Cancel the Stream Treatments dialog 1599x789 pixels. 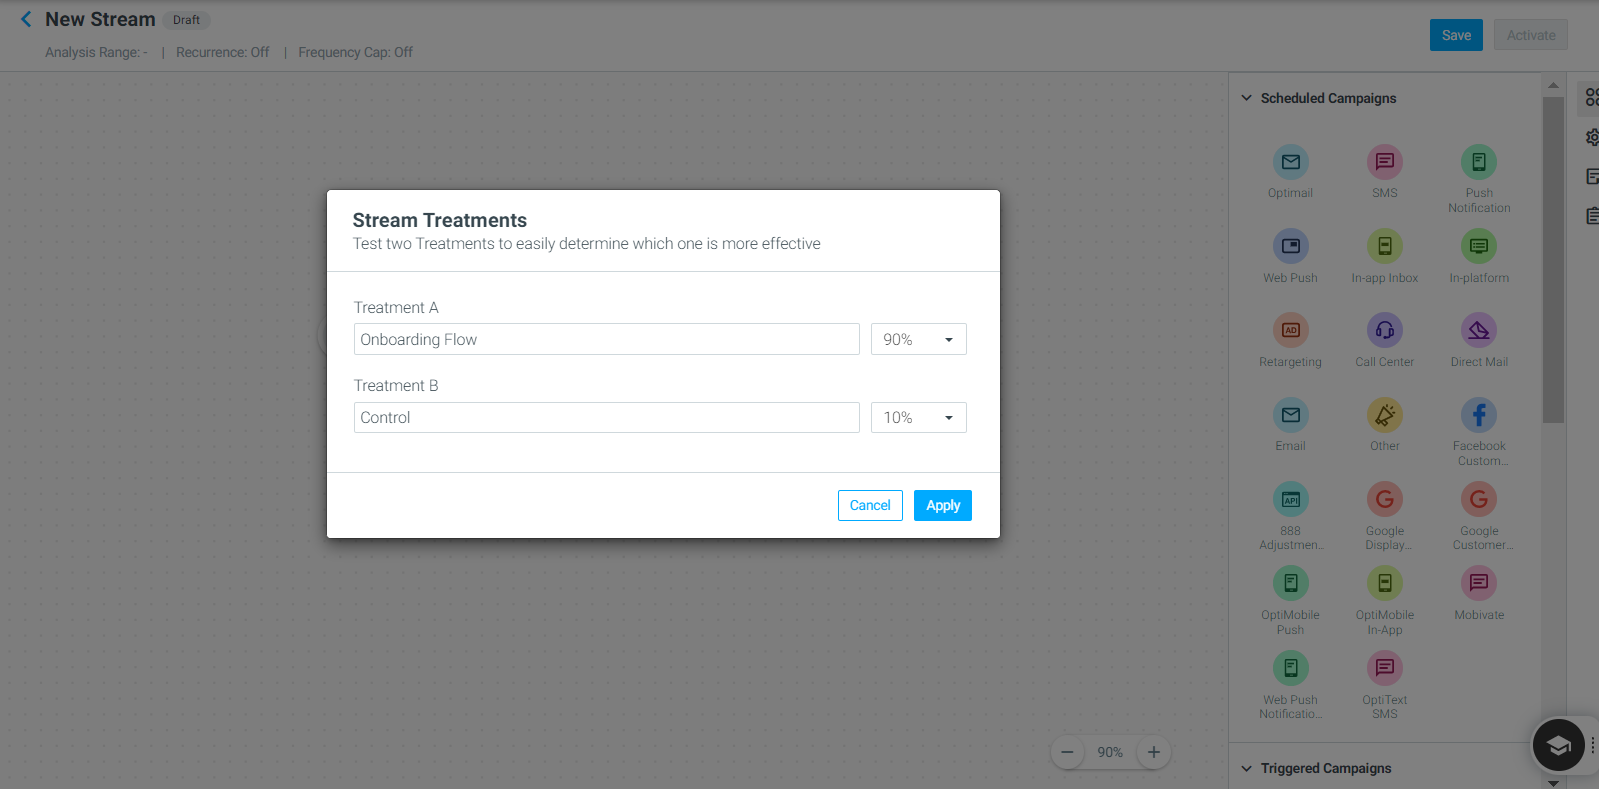click(x=870, y=505)
